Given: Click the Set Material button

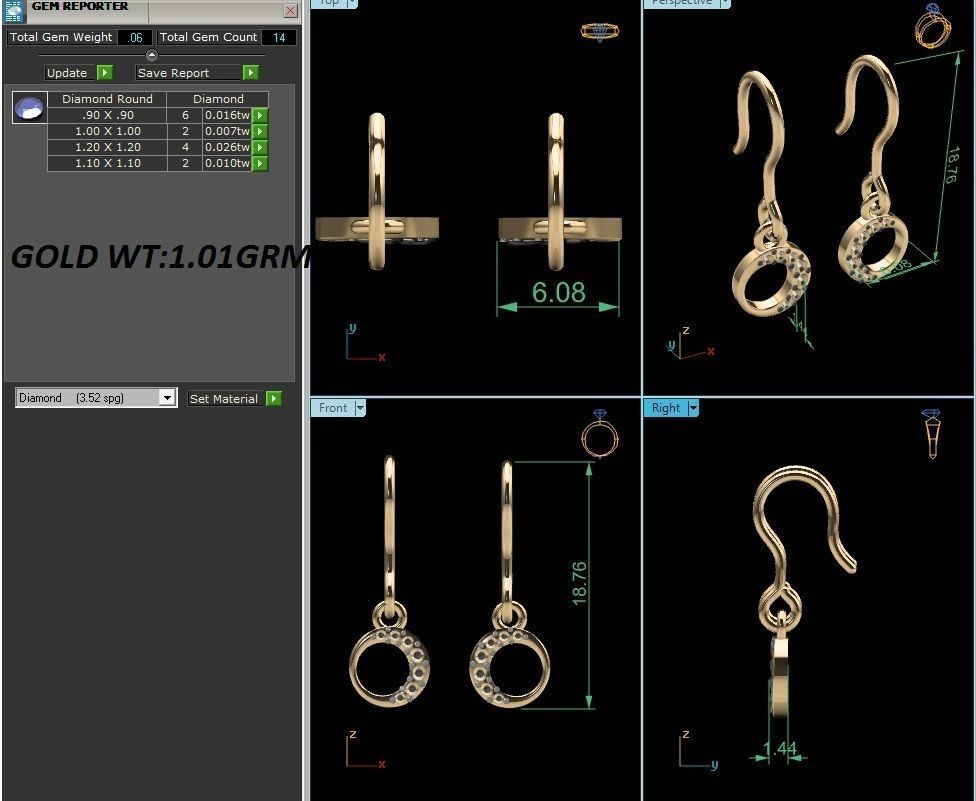Looking at the screenshot, I should [x=224, y=399].
